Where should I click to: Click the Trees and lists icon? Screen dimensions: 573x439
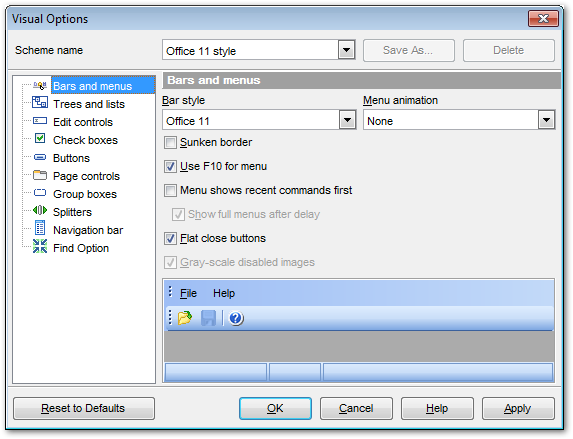(x=40, y=102)
